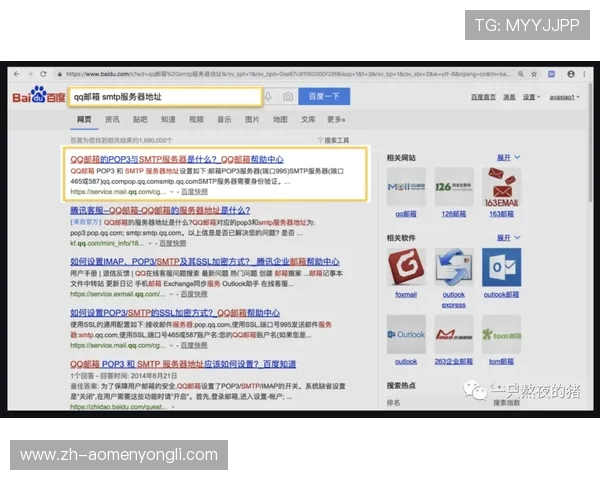Click the Outlook Express software icon
The width and height of the screenshot is (600, 480).
[x=454, y=267]
